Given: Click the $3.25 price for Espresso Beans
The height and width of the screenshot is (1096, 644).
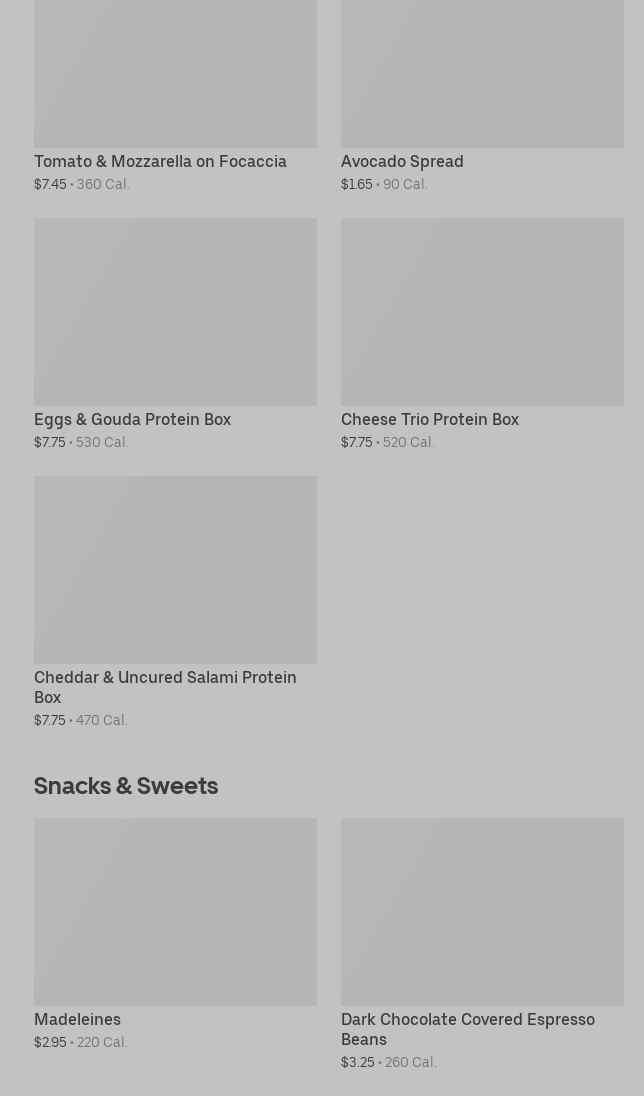Looking at the screenshot, I should coord(357,1063).
